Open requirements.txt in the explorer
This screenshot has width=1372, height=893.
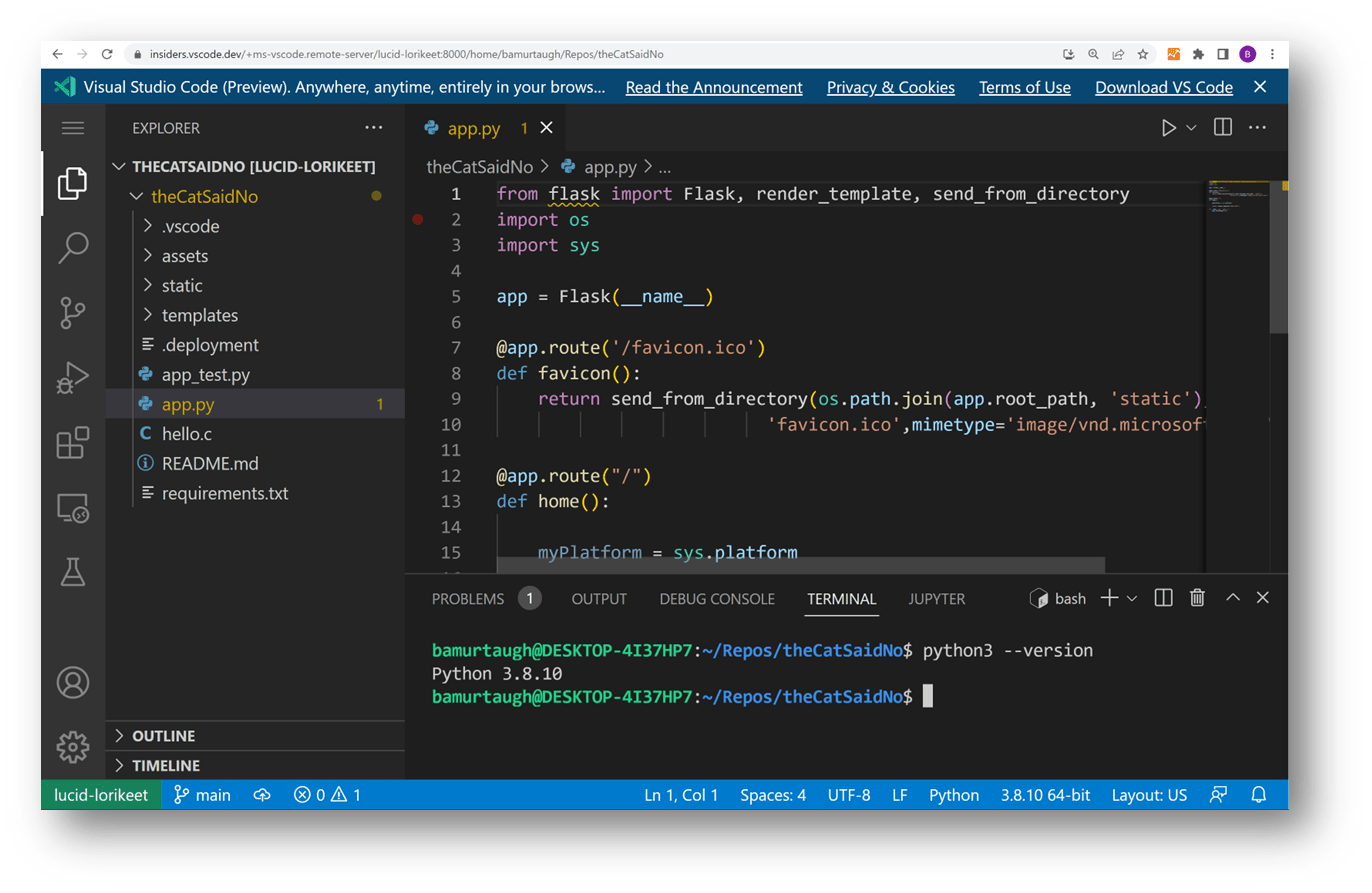pyautogui.click(x=255, y=493)
